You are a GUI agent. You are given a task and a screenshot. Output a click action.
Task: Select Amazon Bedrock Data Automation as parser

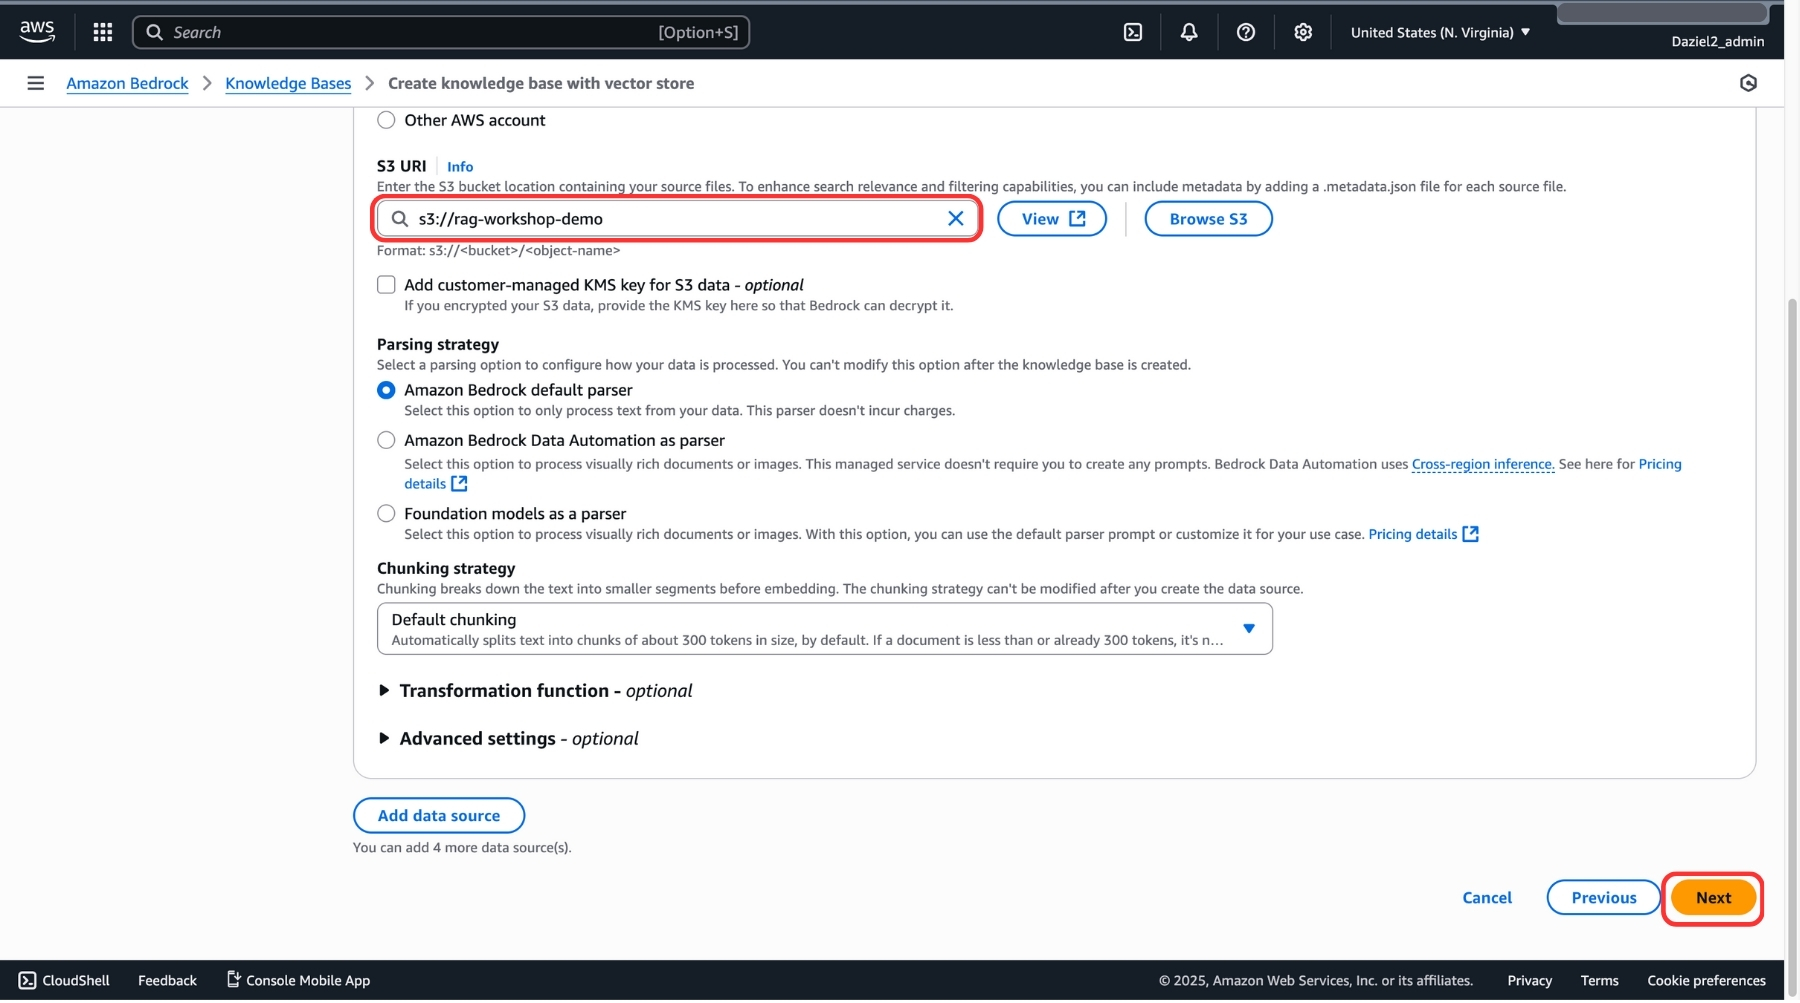click(386, 440)
